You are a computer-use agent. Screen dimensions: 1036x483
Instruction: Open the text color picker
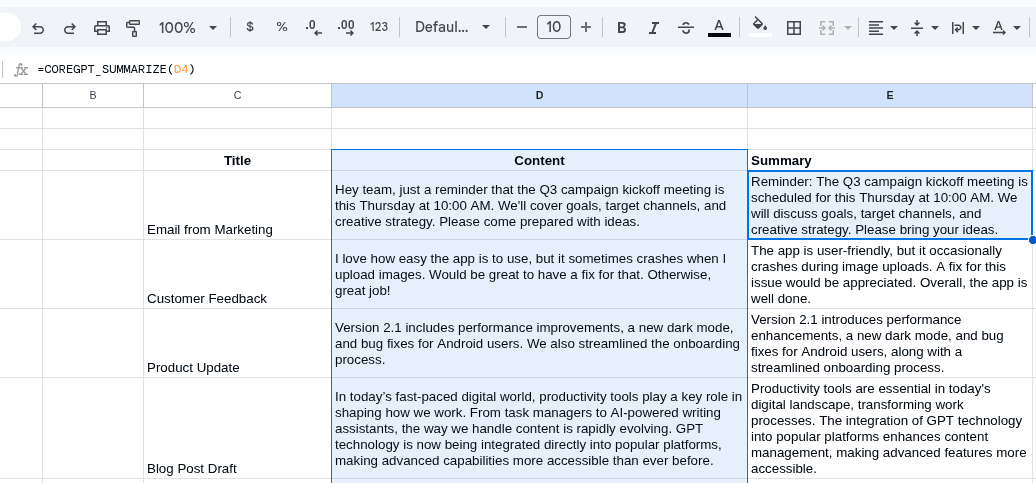click(x=719, y=28)
